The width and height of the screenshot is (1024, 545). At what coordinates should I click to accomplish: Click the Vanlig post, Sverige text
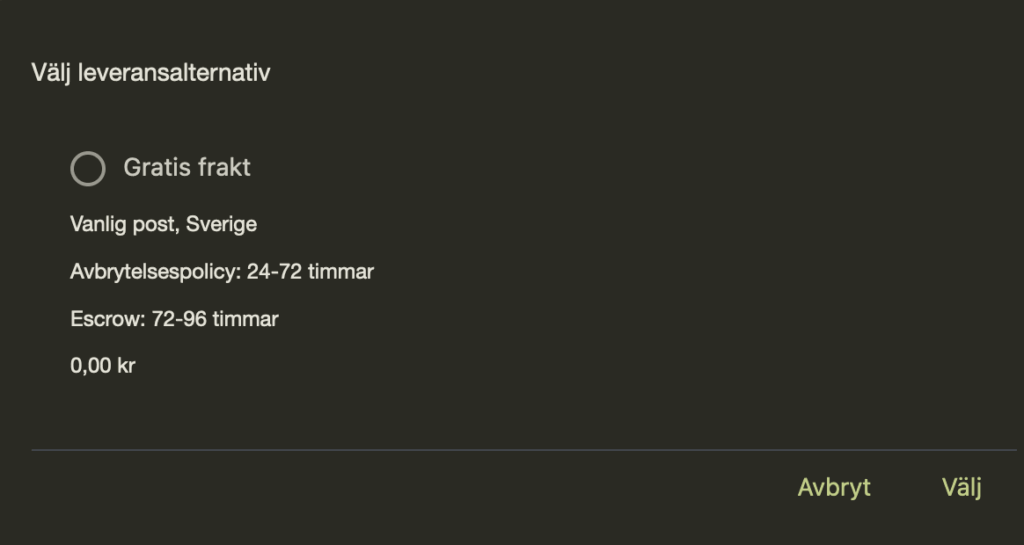(163, 224)
